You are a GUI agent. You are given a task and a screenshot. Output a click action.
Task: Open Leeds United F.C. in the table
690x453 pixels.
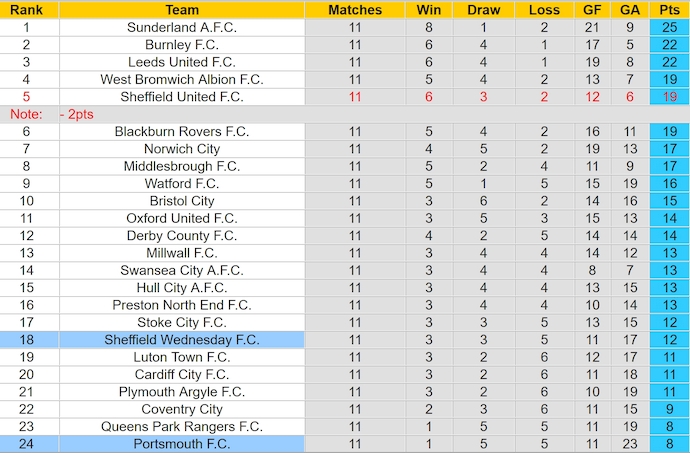coord(182,62)
